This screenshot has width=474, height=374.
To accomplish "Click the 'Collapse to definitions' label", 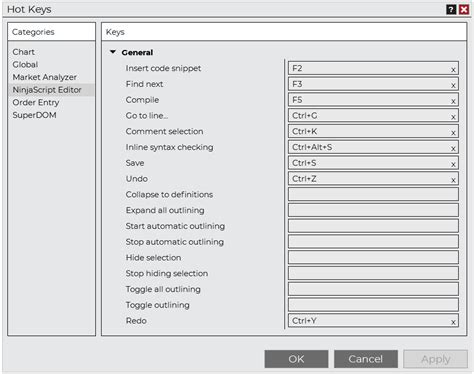I will pos(169,195).
